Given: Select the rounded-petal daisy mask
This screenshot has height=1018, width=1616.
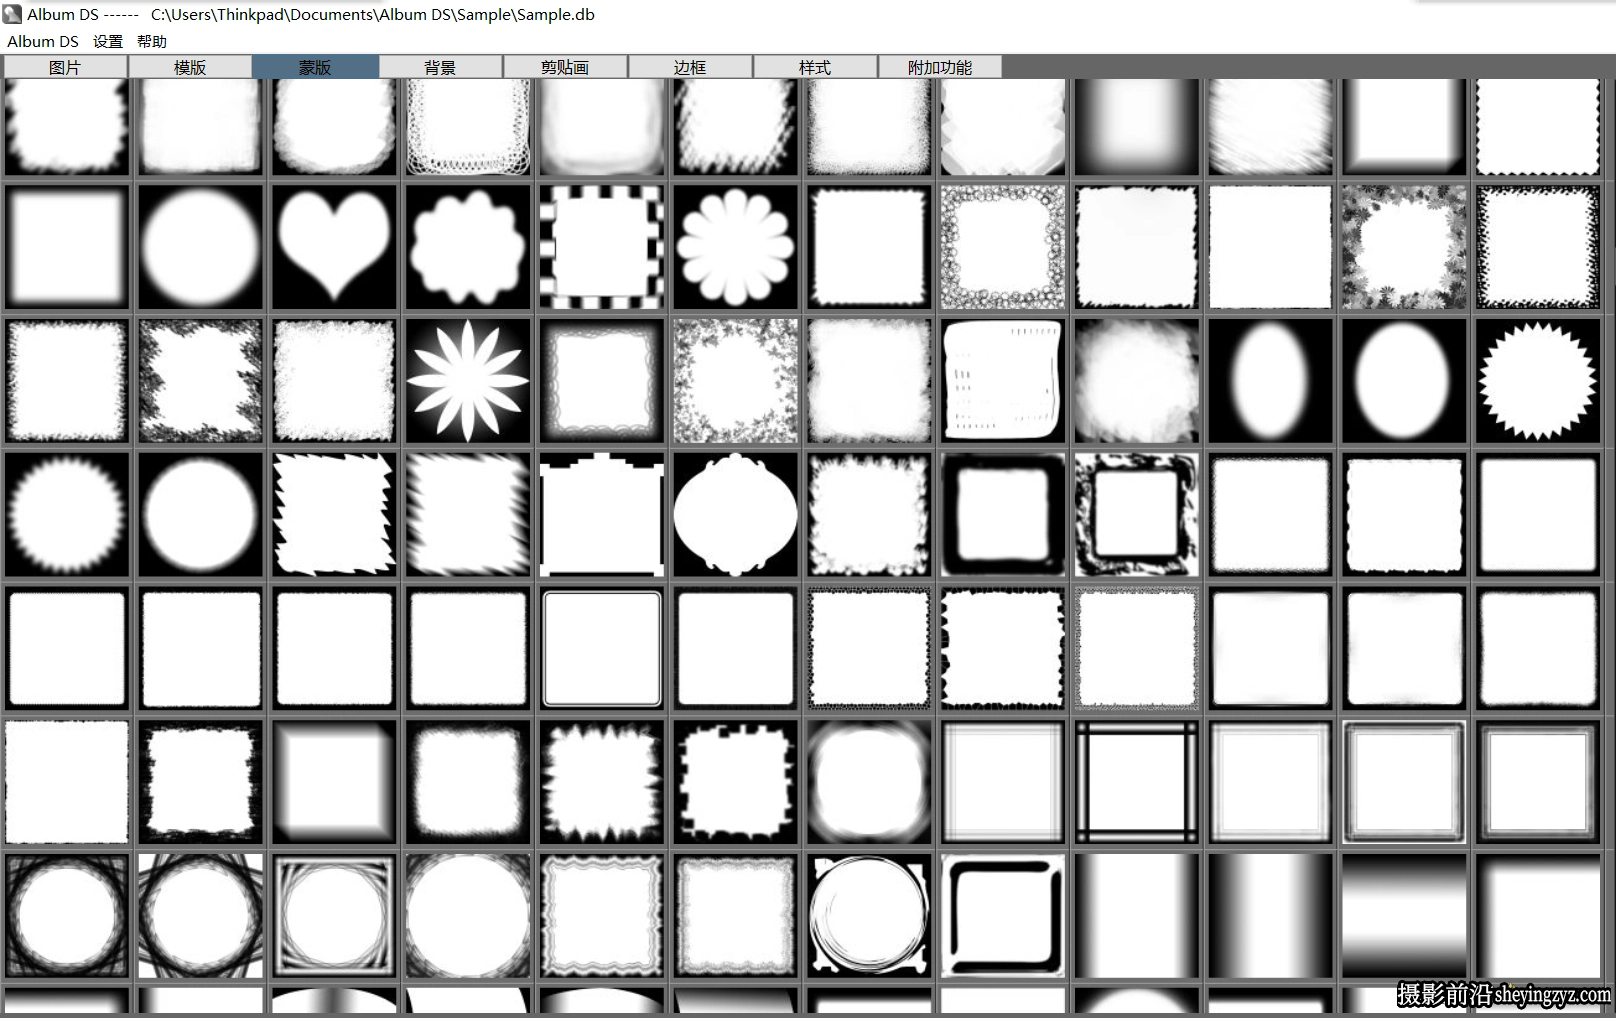Looking at the screenshot, I should pos(735,247).
